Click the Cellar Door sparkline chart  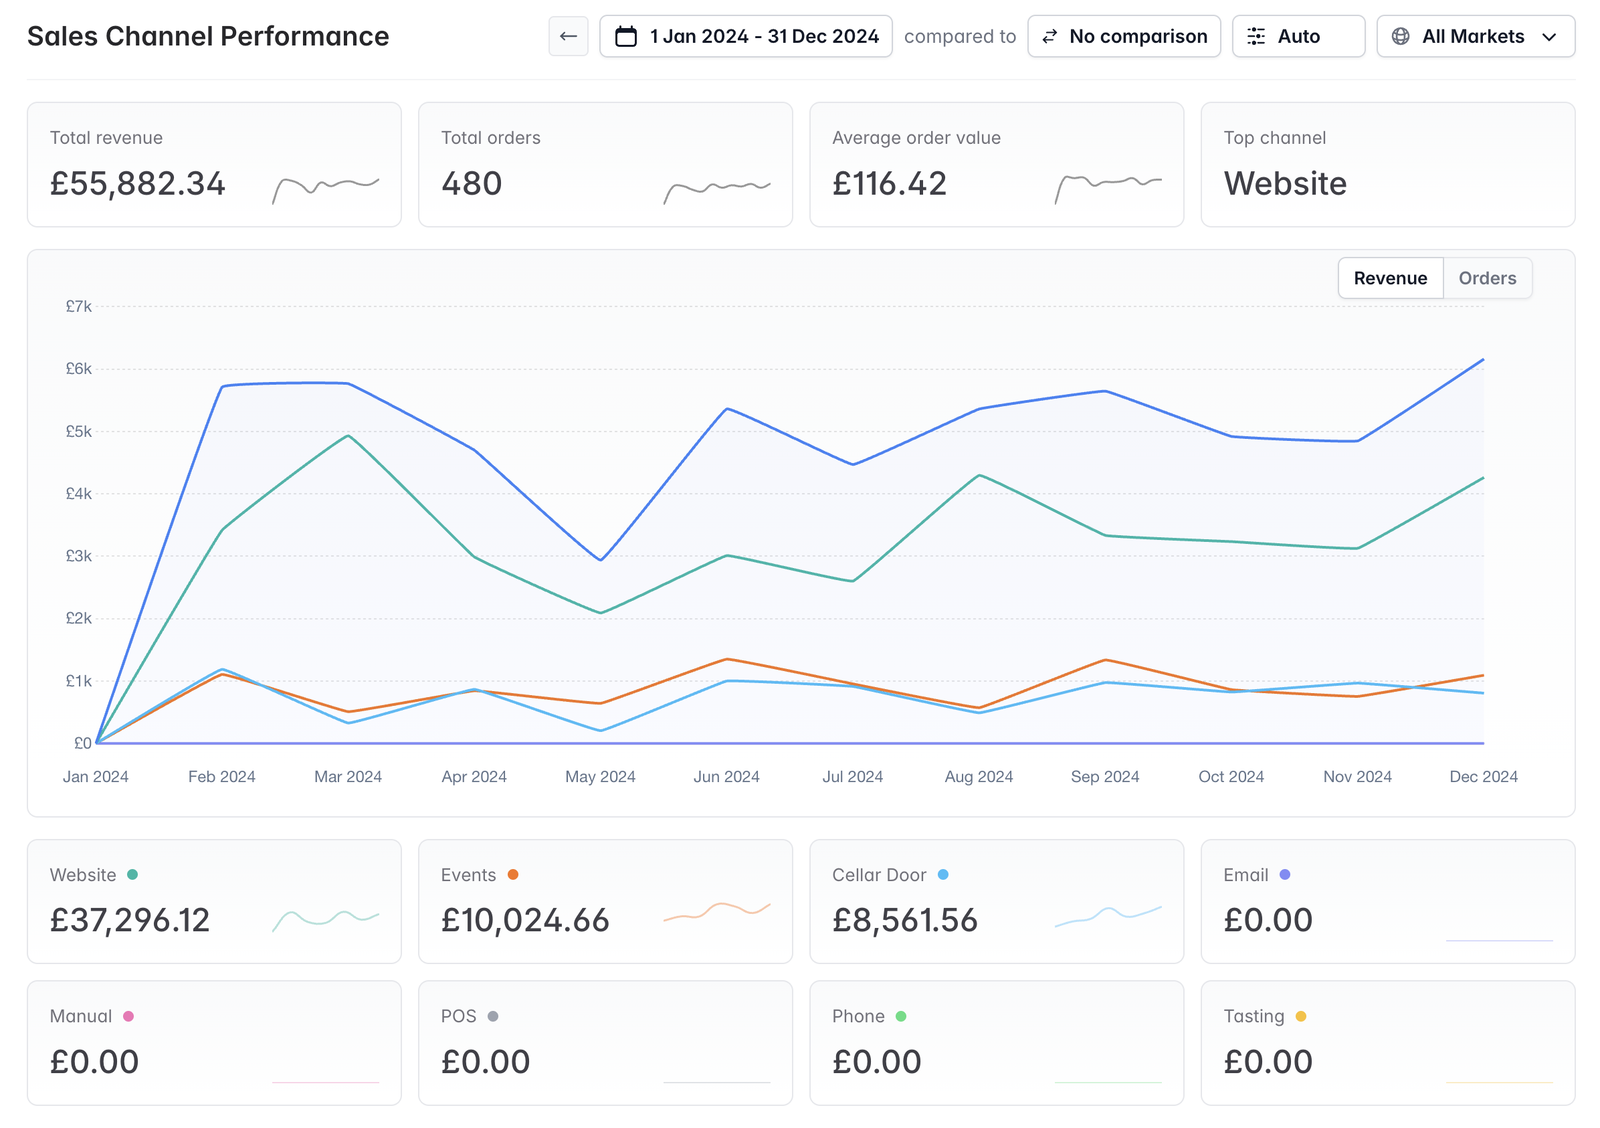pos(1108,916)
